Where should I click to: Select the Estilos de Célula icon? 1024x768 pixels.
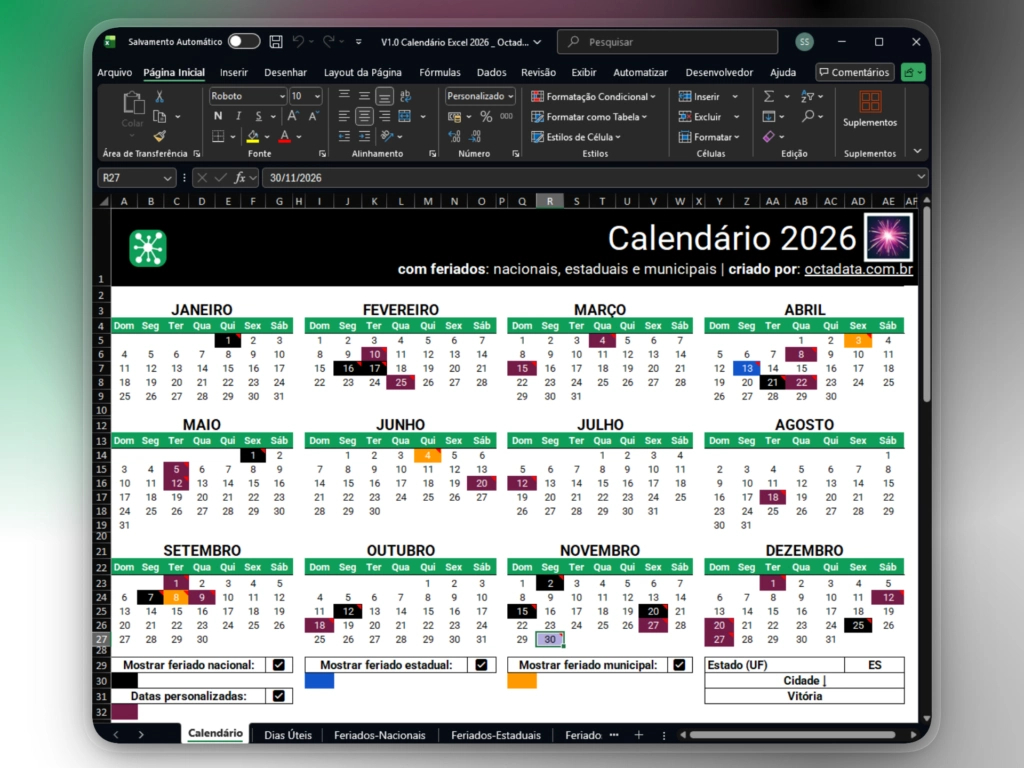click(x=536, y=138)
